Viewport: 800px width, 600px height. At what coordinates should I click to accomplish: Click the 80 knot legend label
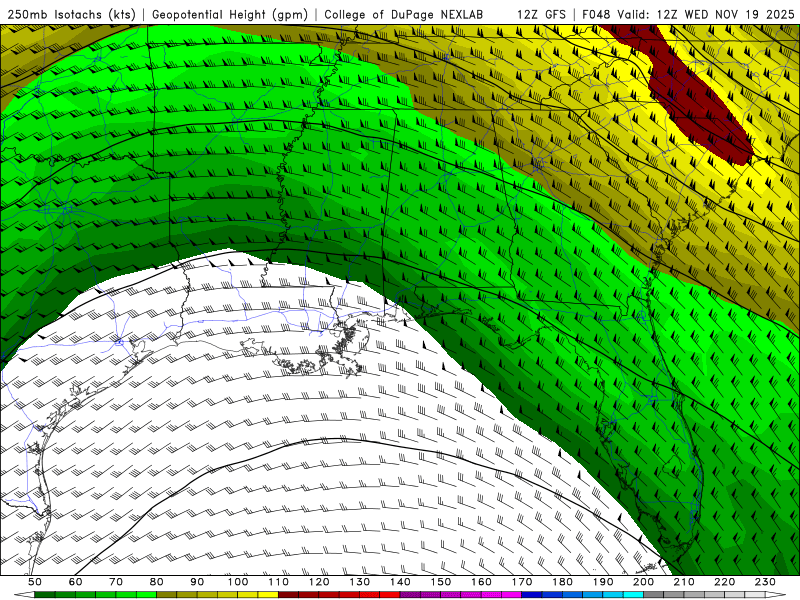(x=157, y=582)
